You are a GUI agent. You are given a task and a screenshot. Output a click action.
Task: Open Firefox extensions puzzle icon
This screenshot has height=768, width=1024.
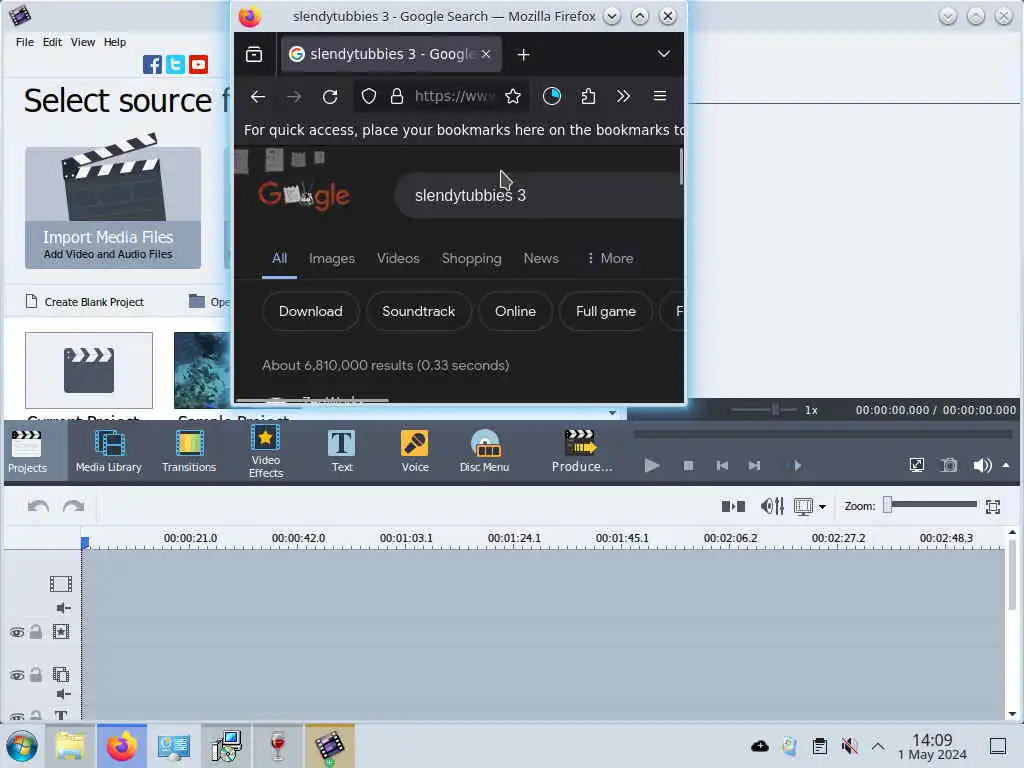pos(588,97)
